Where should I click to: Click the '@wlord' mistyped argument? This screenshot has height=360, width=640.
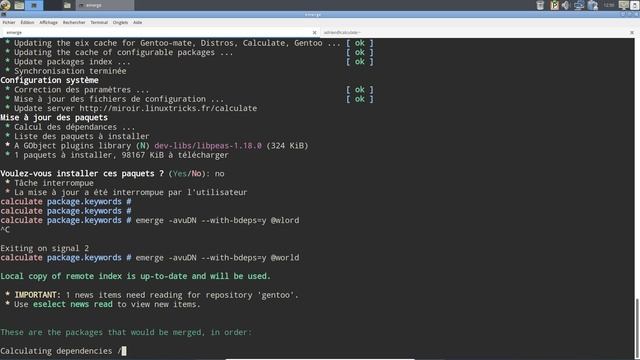285,220
